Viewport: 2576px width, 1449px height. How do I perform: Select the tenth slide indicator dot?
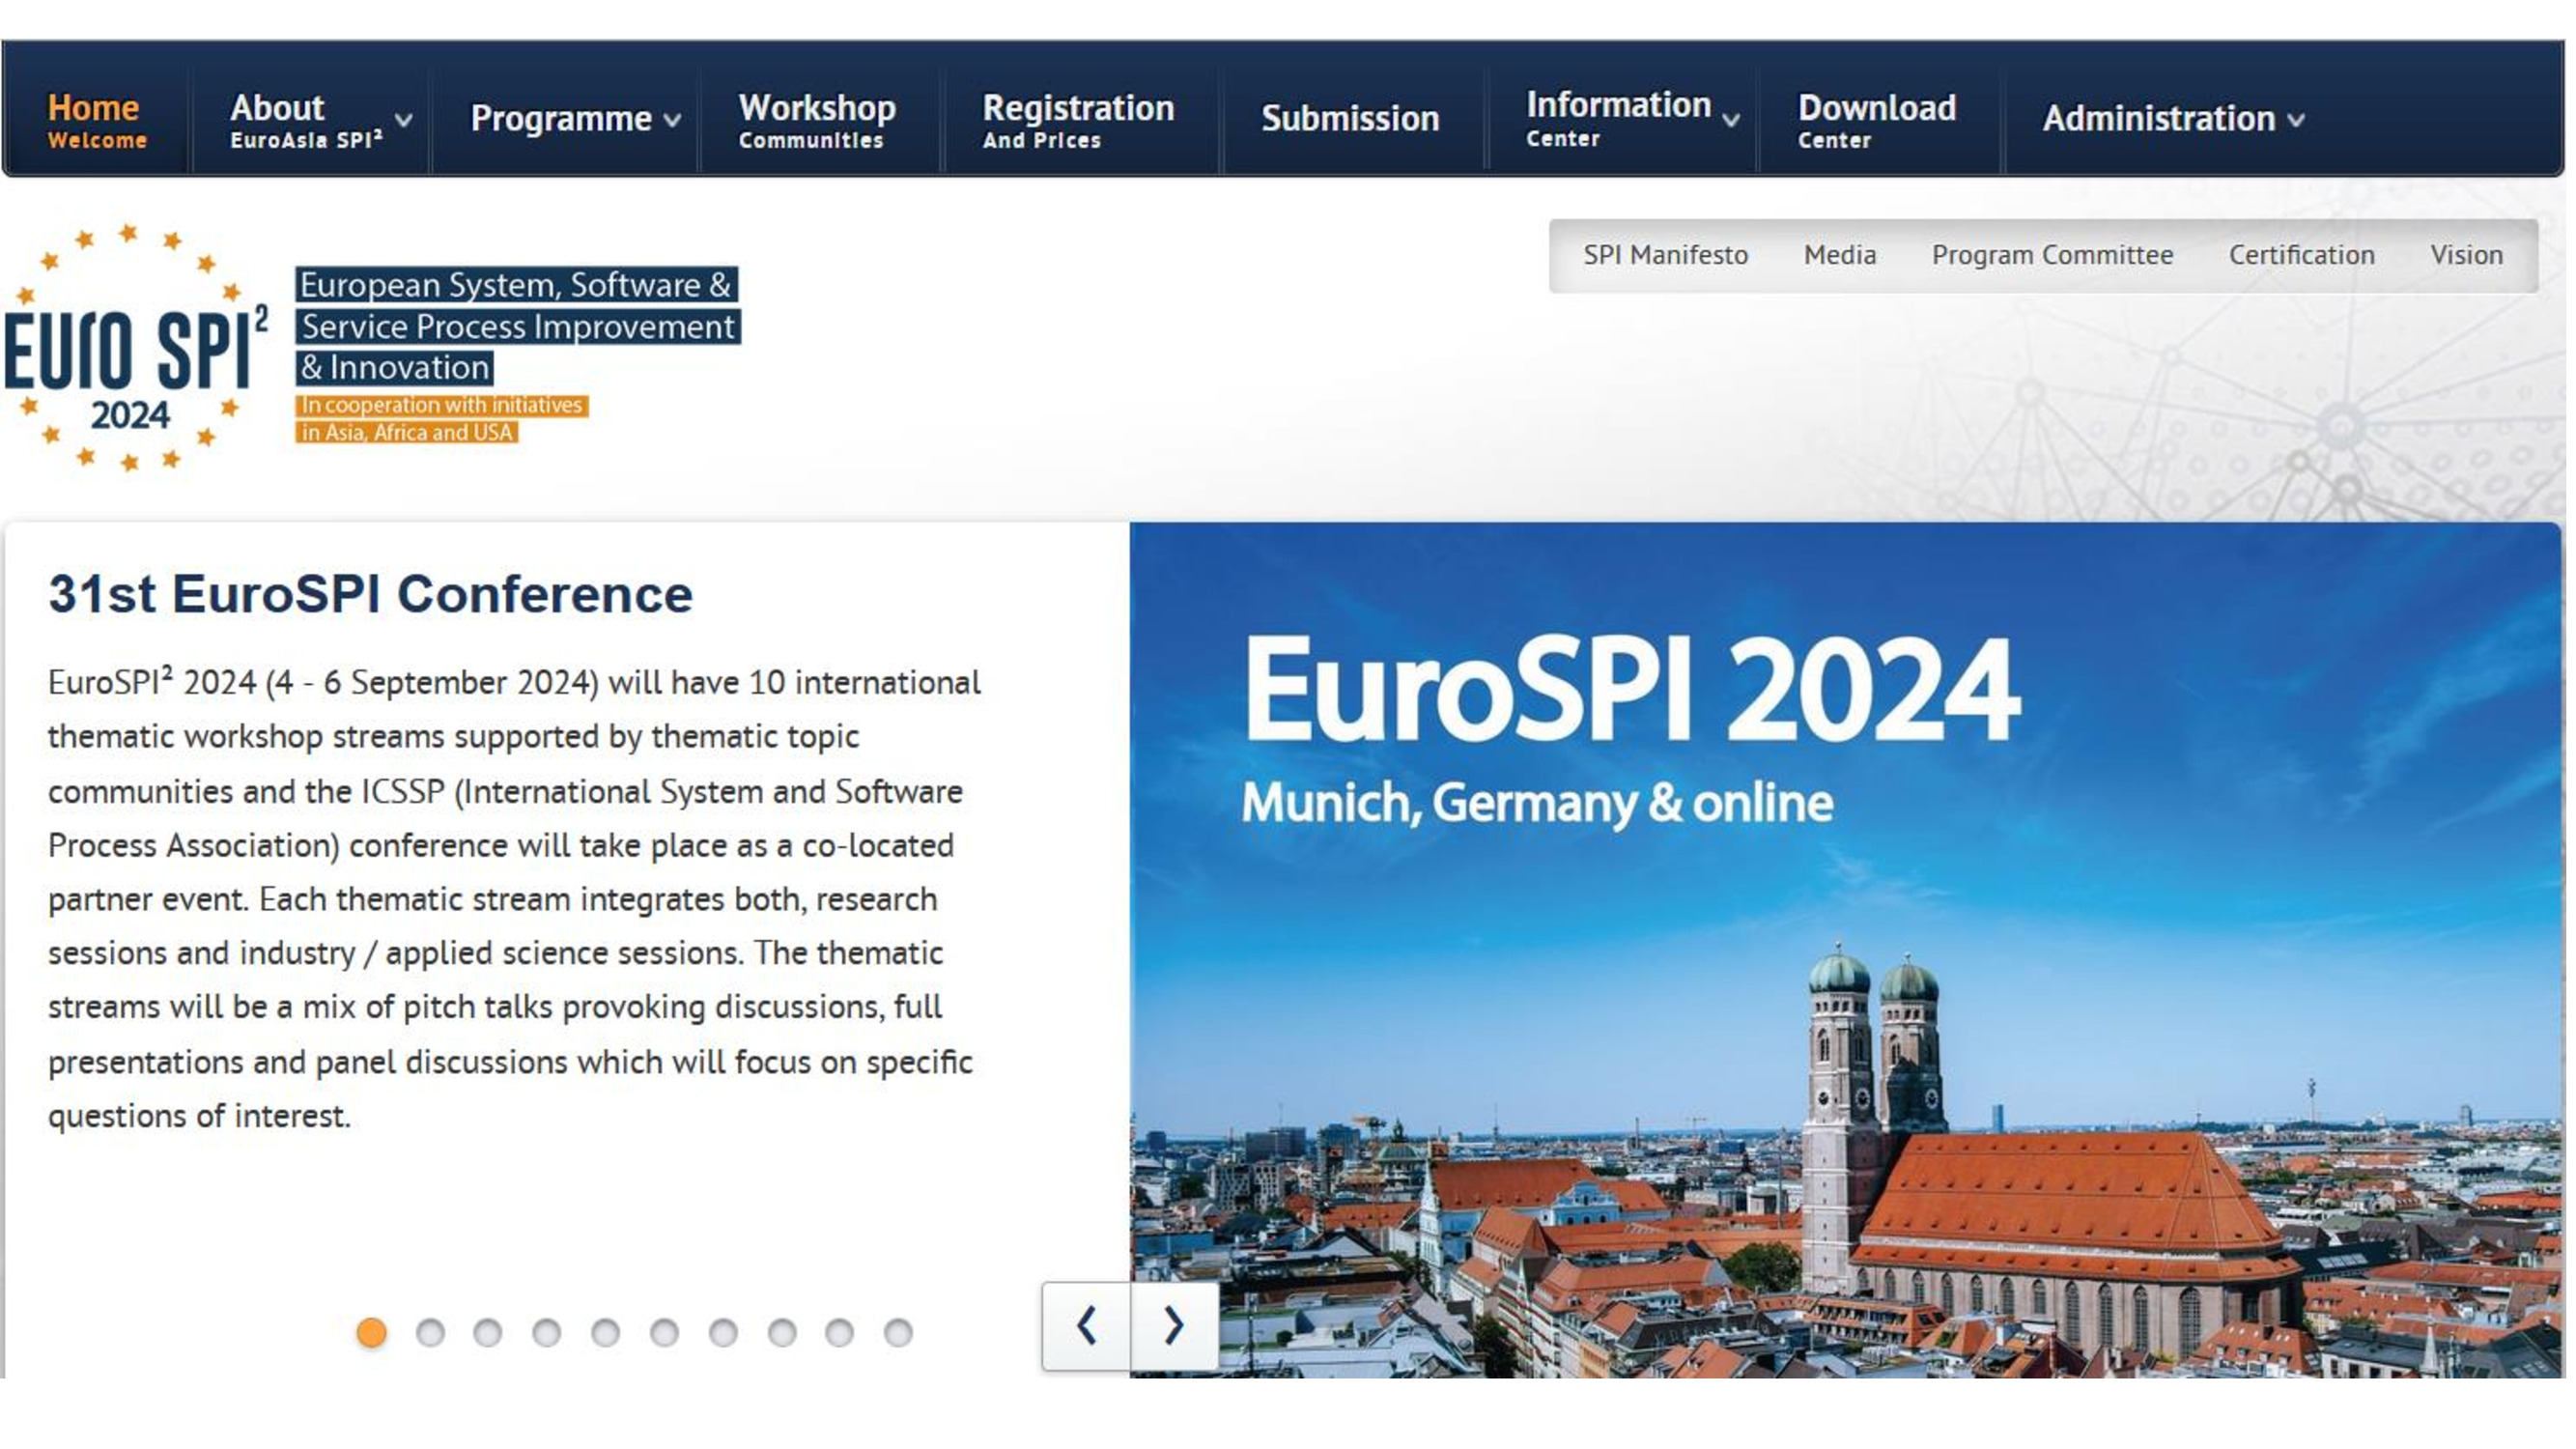[899, 1332]
